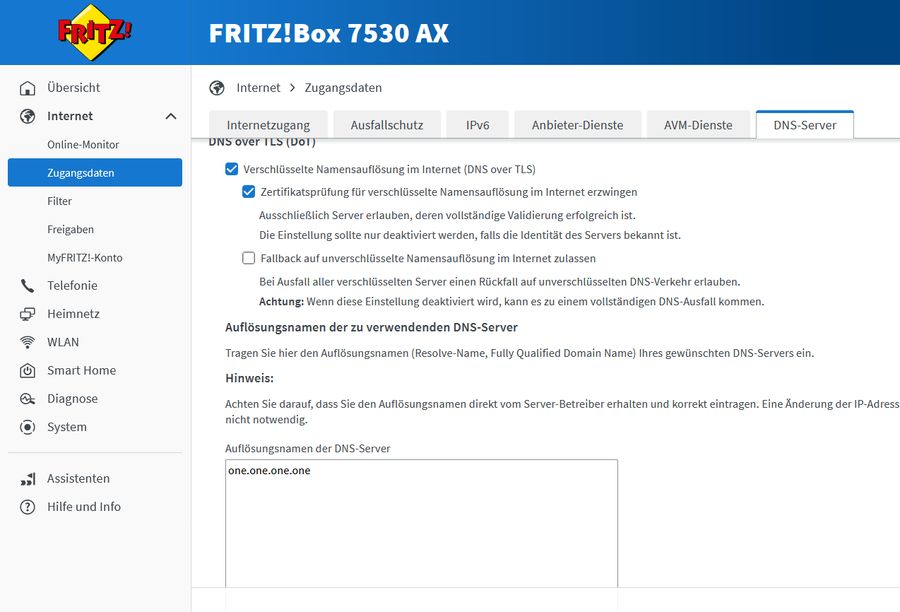Screen dimensions: 900x612
Task: Click the Internet breadcrumb link
Action: (258, 88)
